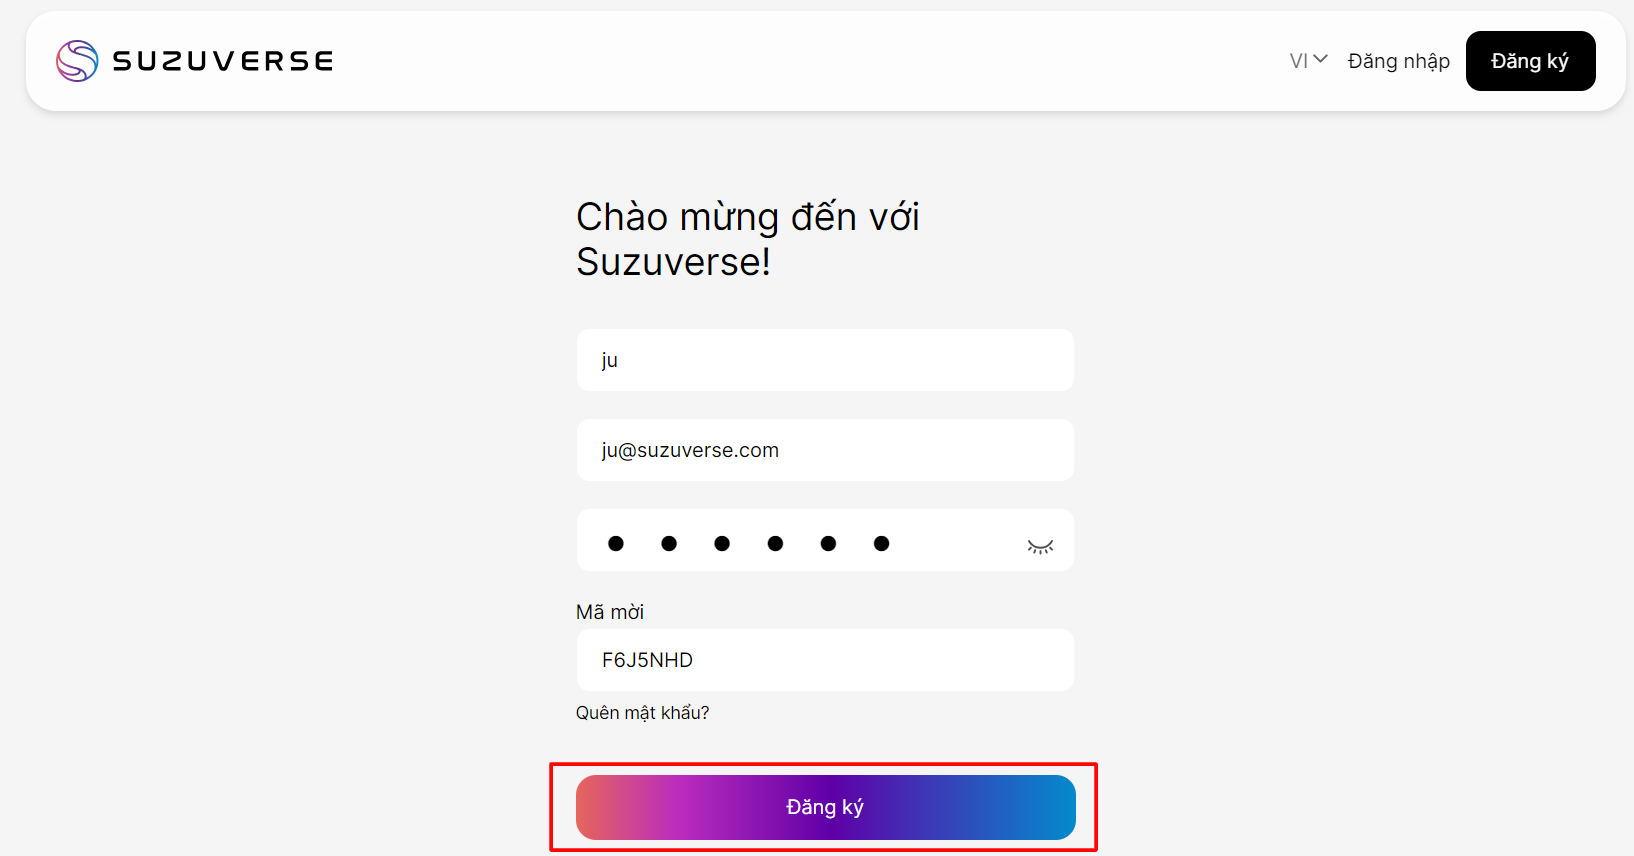Go to the Đăng nhập login link
This screenshot has width=1634, height=856.
coord(1398,61)
